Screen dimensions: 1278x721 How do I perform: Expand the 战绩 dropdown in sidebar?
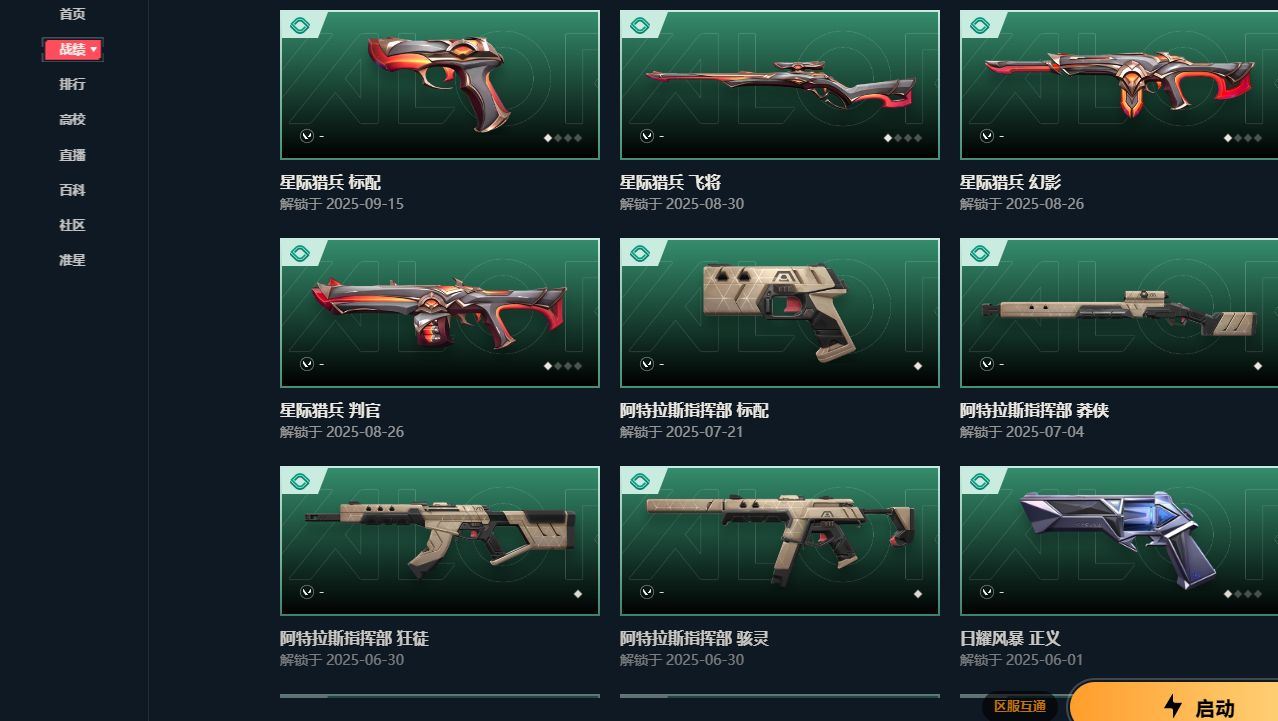pos(72,49)
